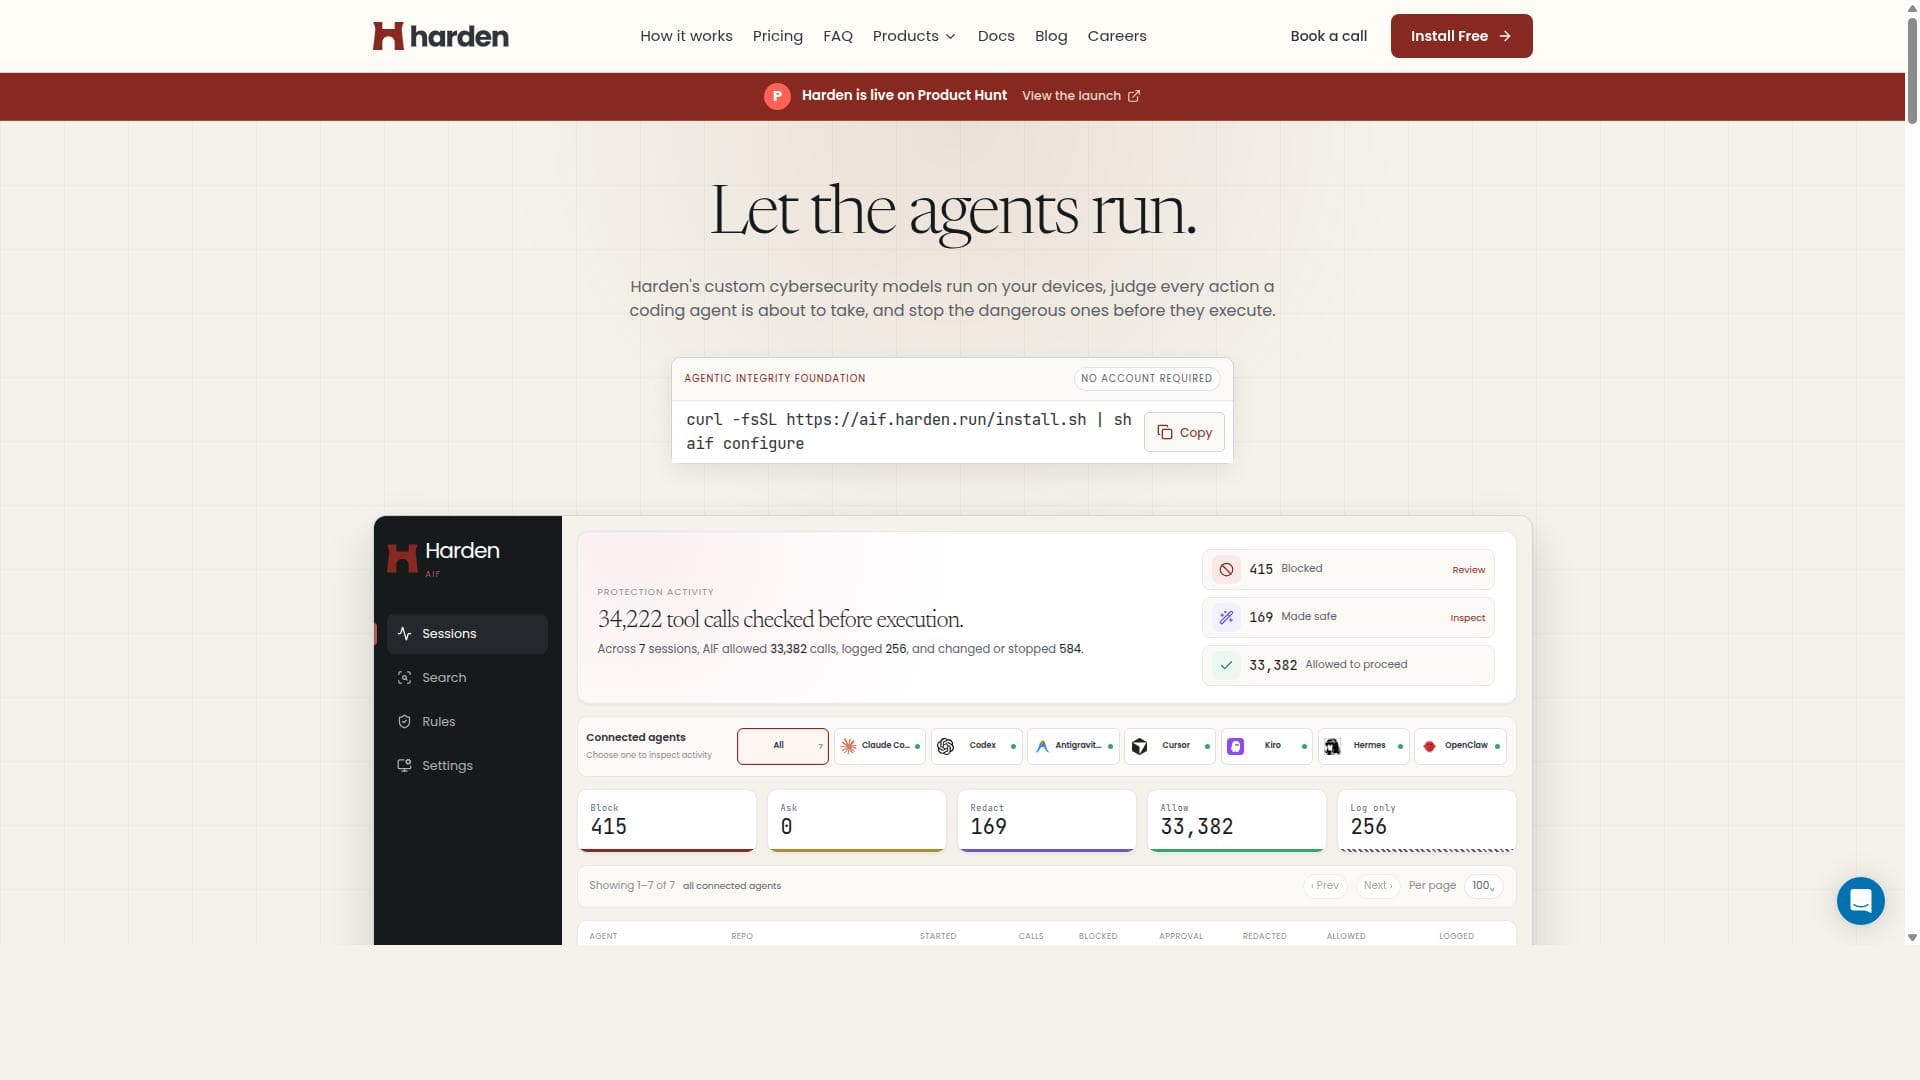Visit the Blog navigation link
The height and width of the screenshot is (1080, 1920).
pyautogui.click(x=1051, y=36)
